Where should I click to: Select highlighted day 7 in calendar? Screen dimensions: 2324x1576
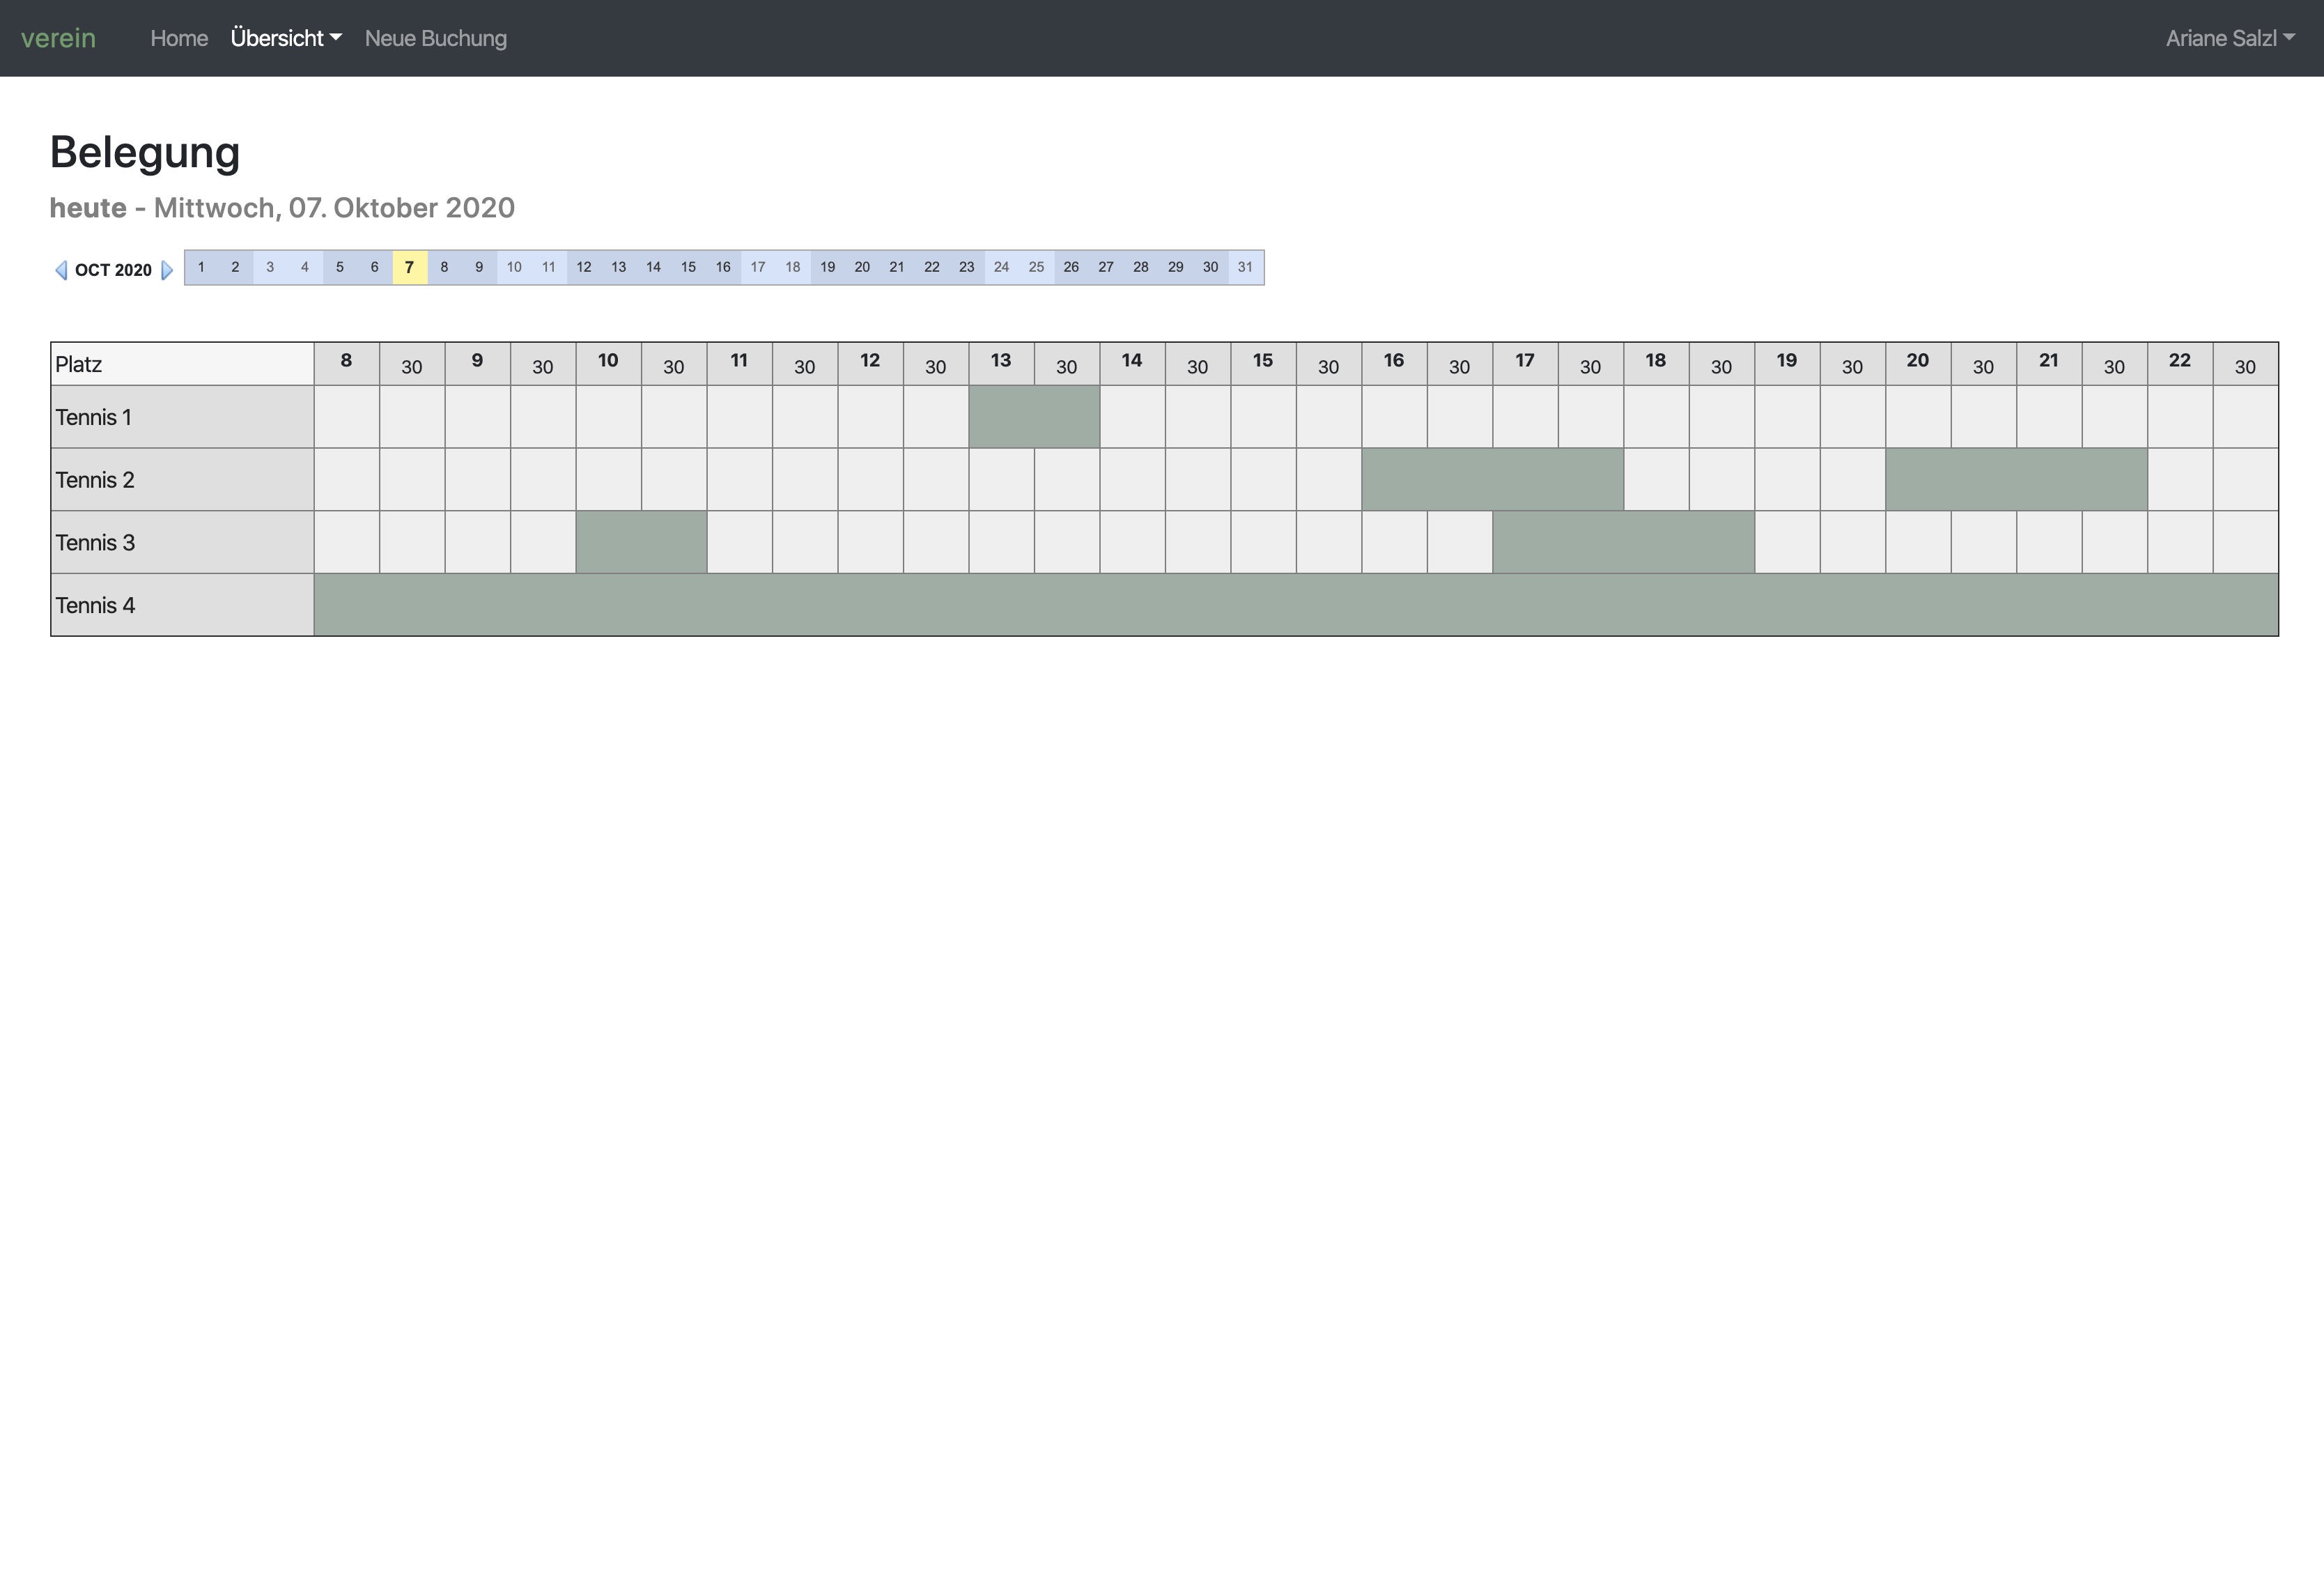tap(409, 267)
